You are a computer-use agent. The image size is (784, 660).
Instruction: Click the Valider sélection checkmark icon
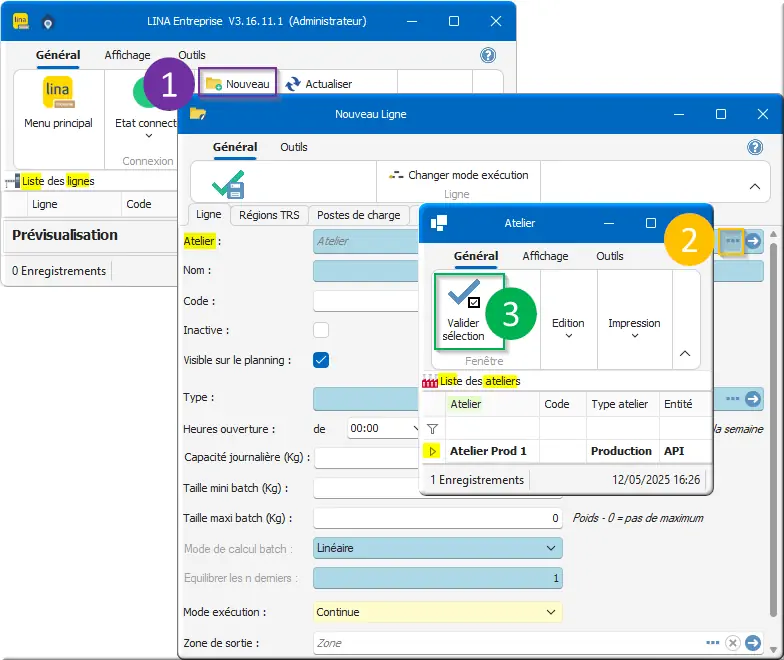[x=465, y=293]
